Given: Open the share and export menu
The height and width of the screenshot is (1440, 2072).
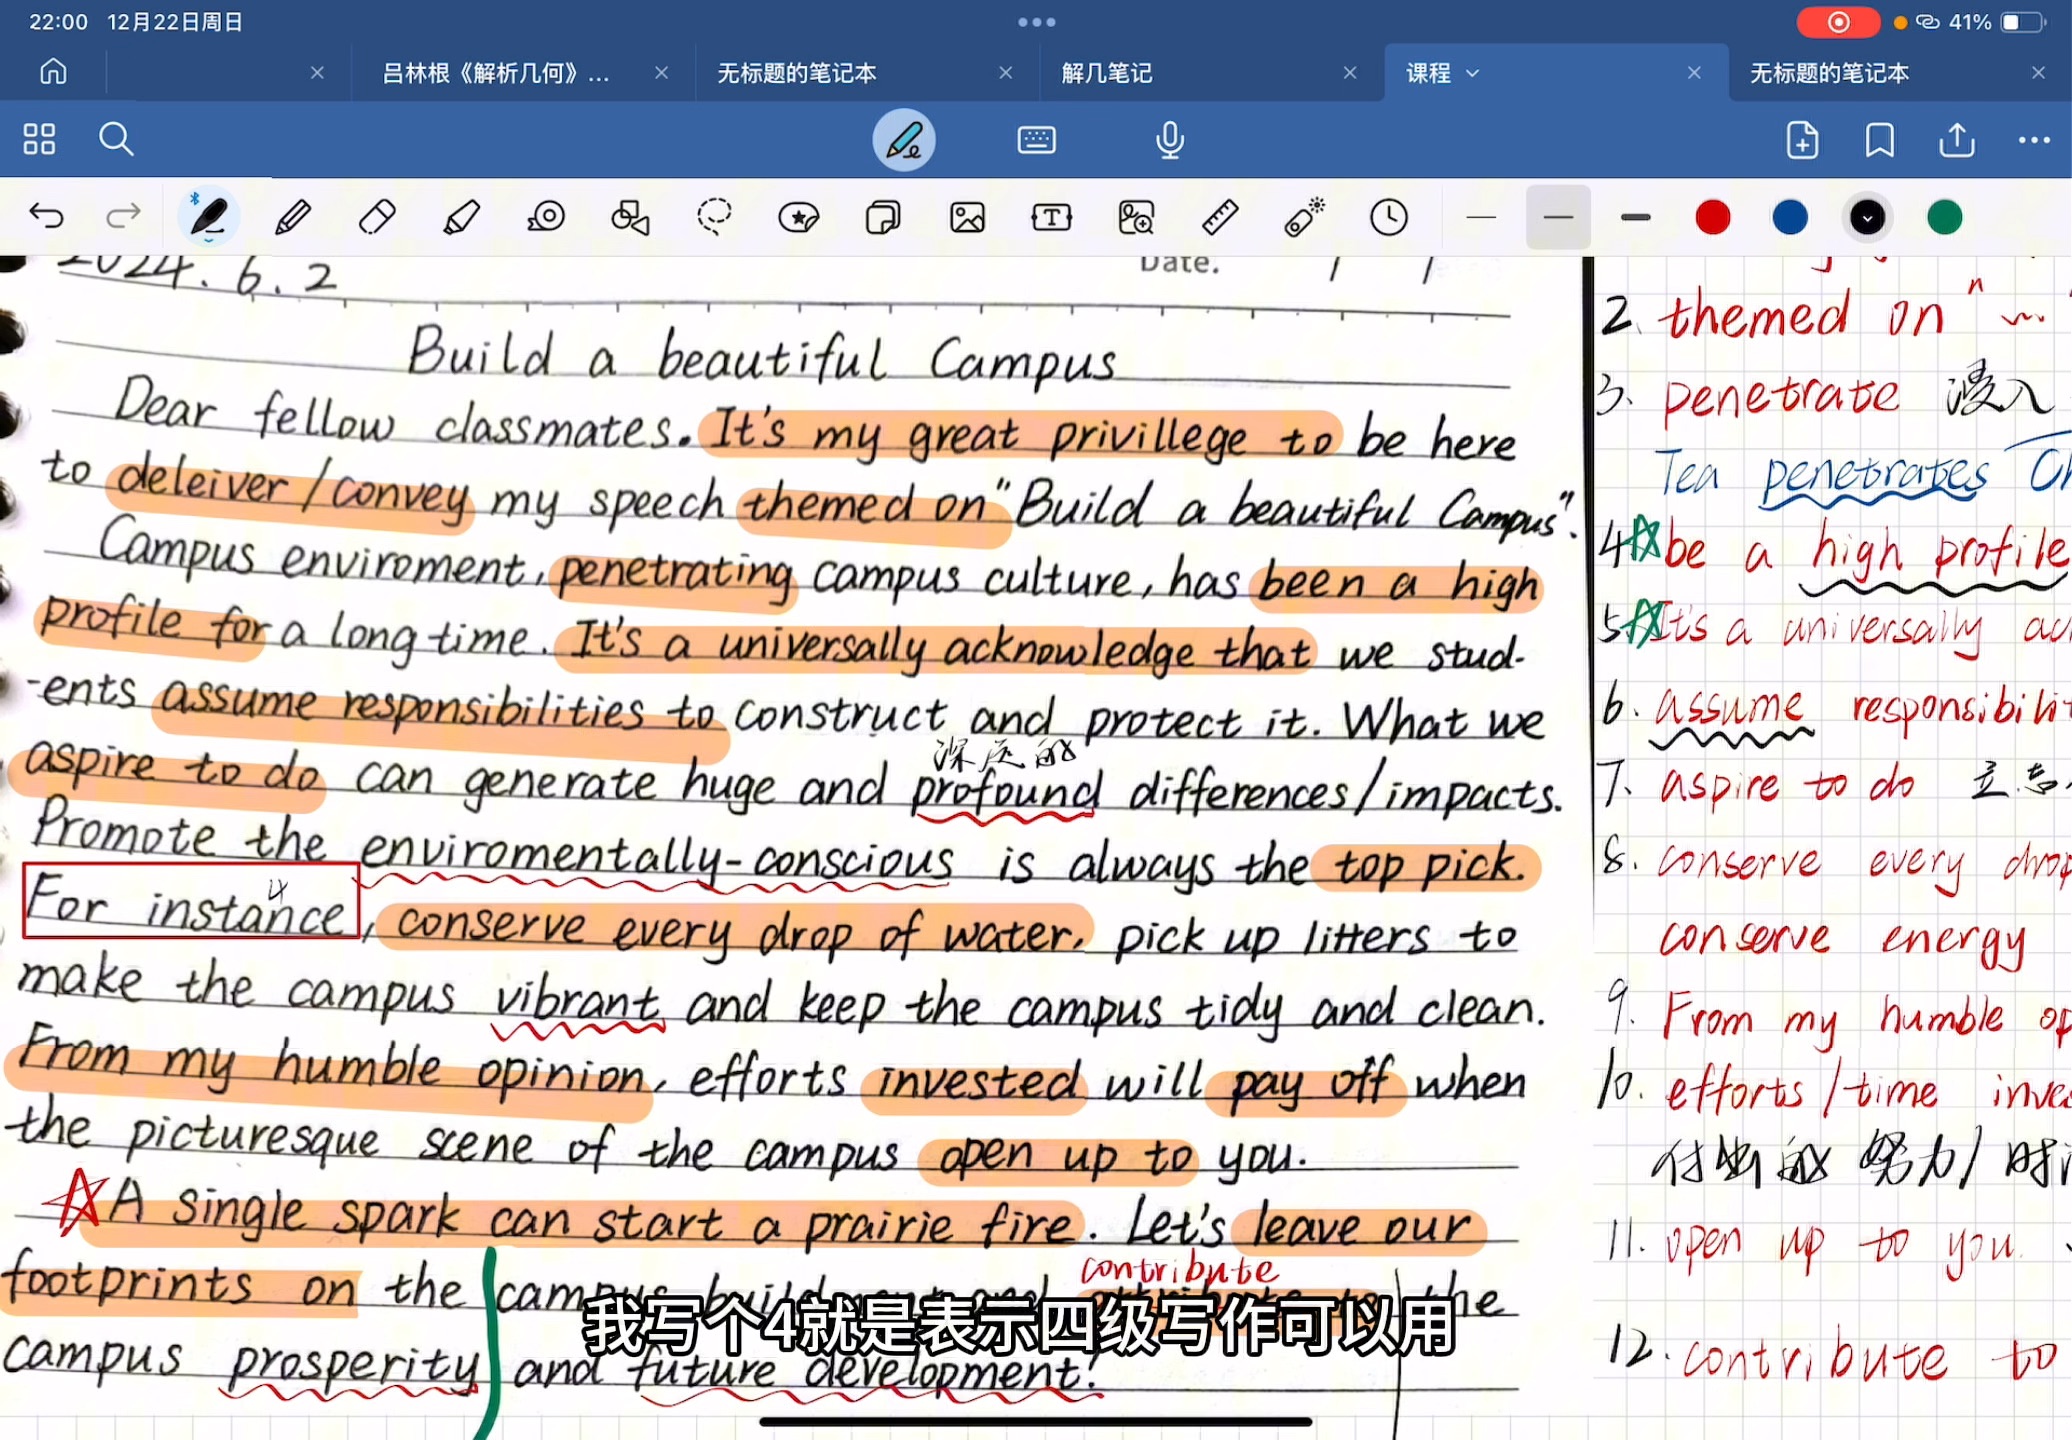Looking at the screenshot, I should [x=1956, y=140].
